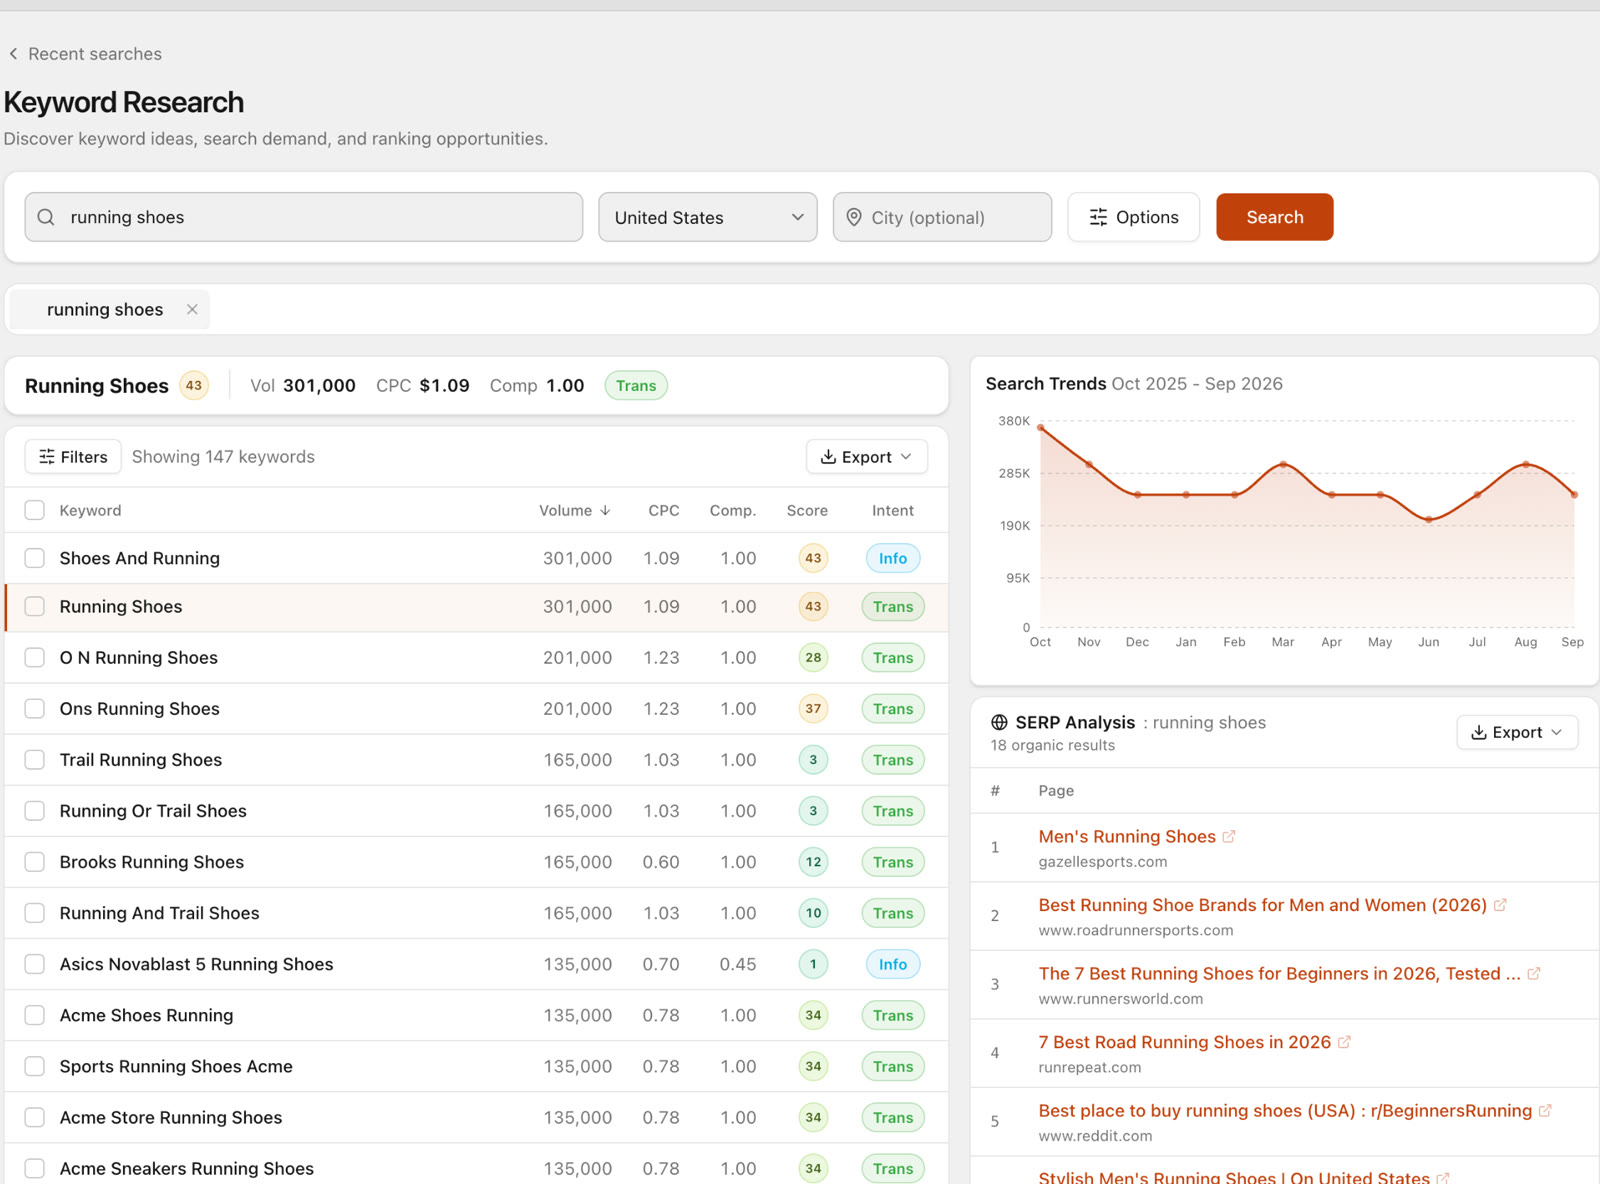Click the magnifier icon in keyword field

coord(46,217)
